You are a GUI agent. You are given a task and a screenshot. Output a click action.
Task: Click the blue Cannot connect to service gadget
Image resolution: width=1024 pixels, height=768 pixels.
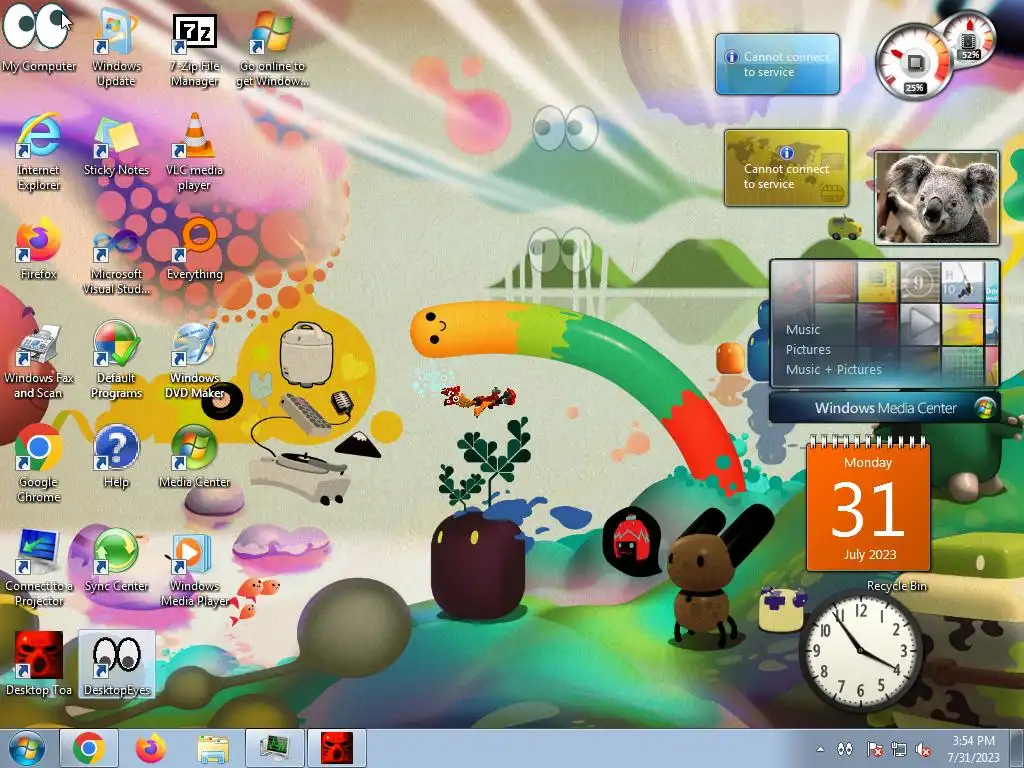tap(777, 64)
